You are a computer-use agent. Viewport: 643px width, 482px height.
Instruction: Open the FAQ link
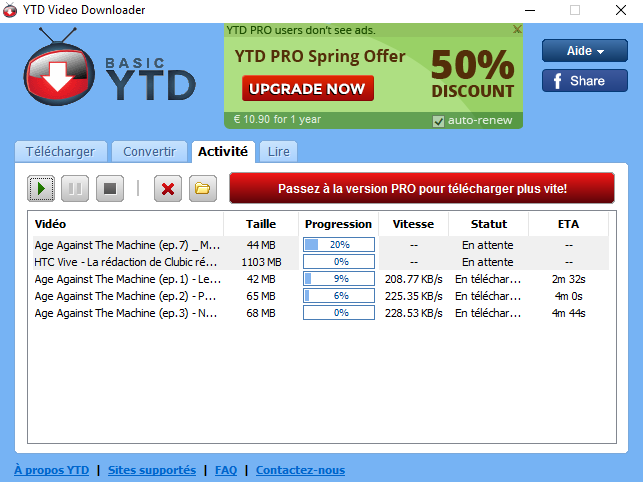[x=226, y=470]
